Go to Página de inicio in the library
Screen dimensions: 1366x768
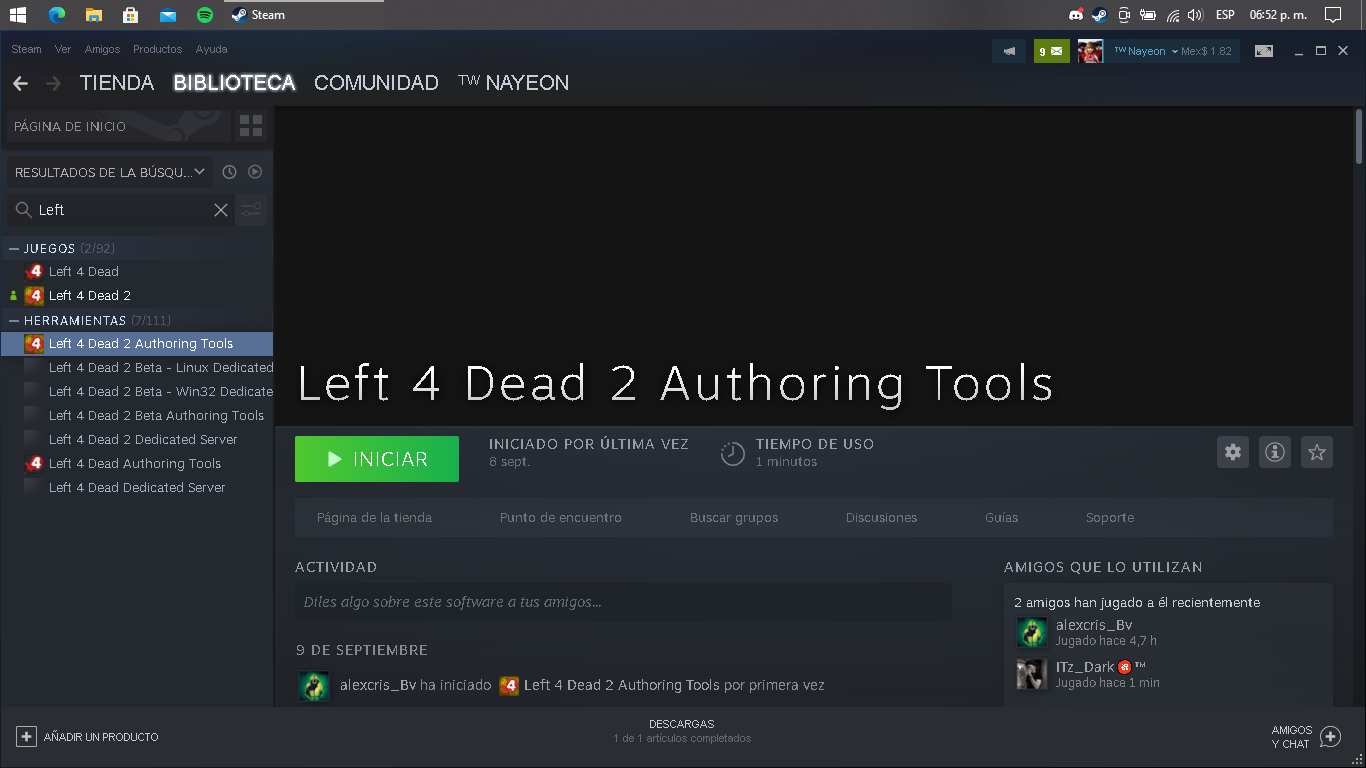(119, 126)
